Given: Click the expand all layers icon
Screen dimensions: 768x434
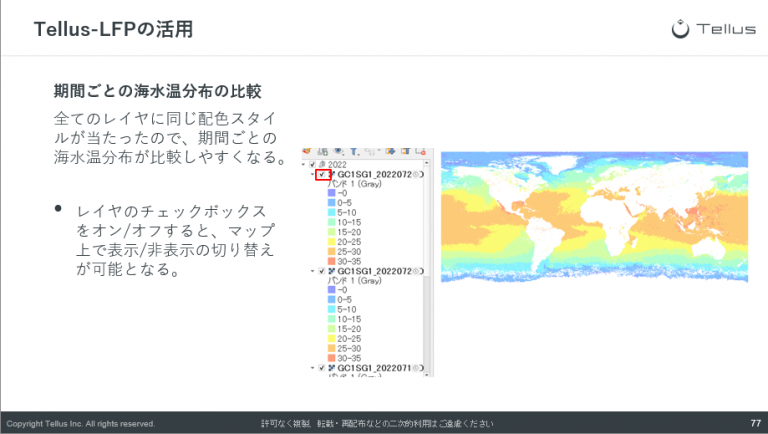Looking at the screenshot, I should click(390, 151).
